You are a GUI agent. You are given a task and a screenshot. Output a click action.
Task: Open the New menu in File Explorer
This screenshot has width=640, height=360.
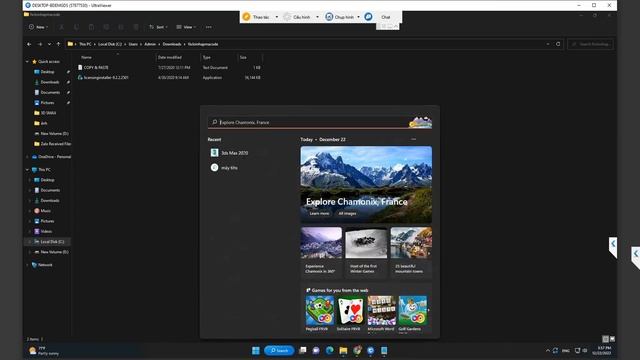pyautogui.click(x=38, y=27)
